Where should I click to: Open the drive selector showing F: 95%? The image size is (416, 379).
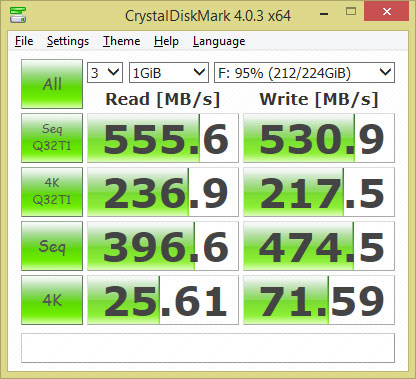[304, 72]
